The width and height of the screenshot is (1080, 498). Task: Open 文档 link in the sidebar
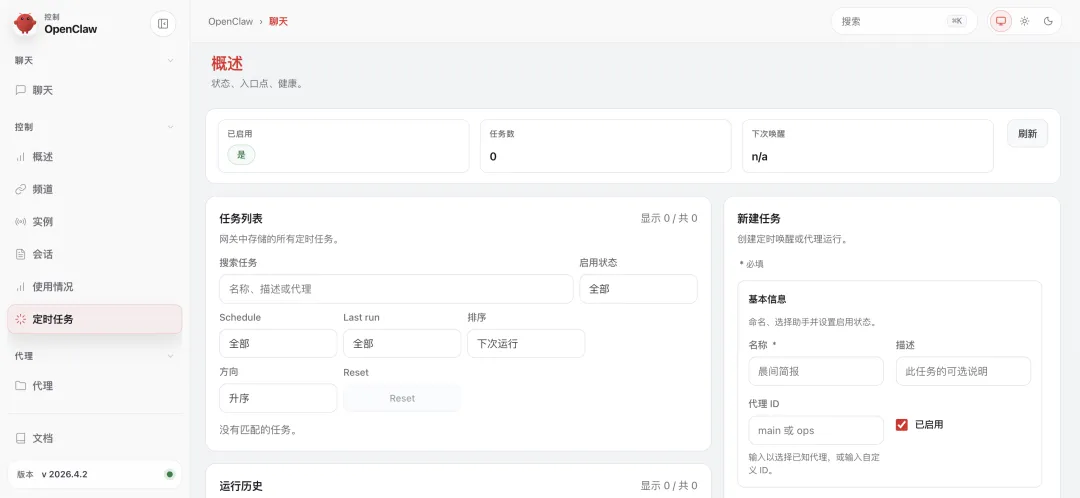click(95, 438)
